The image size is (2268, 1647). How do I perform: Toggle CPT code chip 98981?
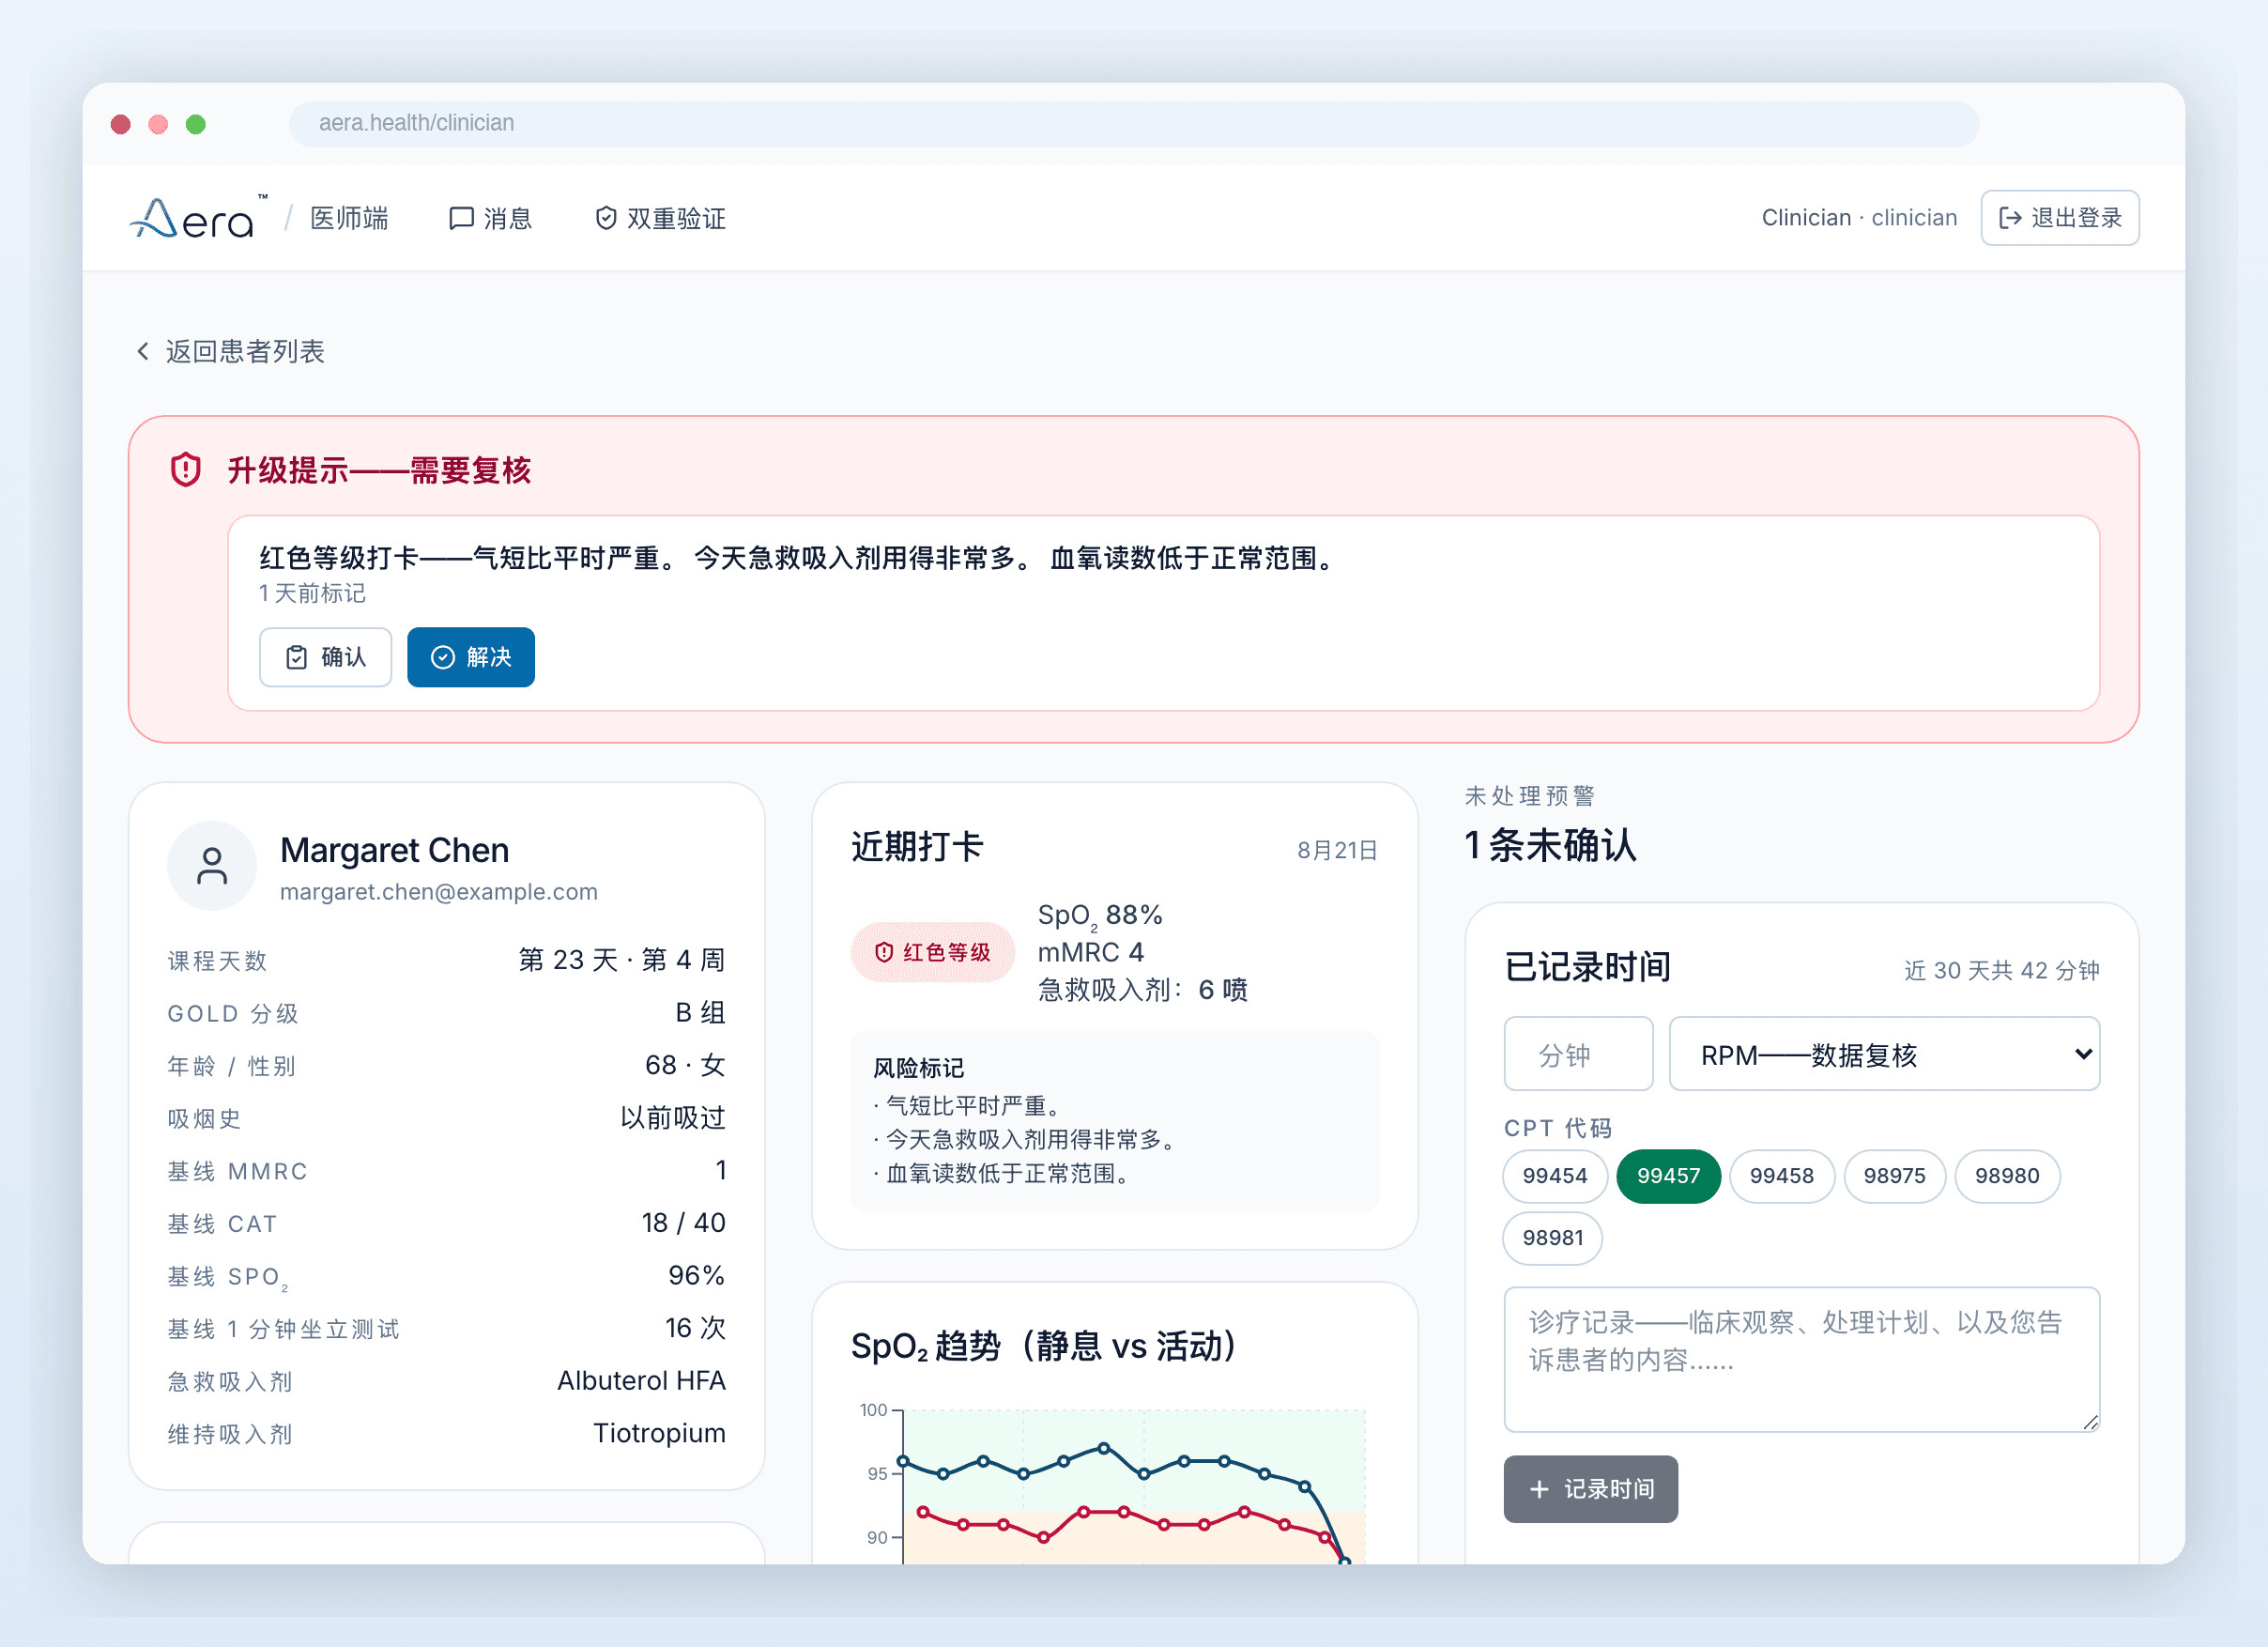pyautogui.click(x=1552, y=1238)
